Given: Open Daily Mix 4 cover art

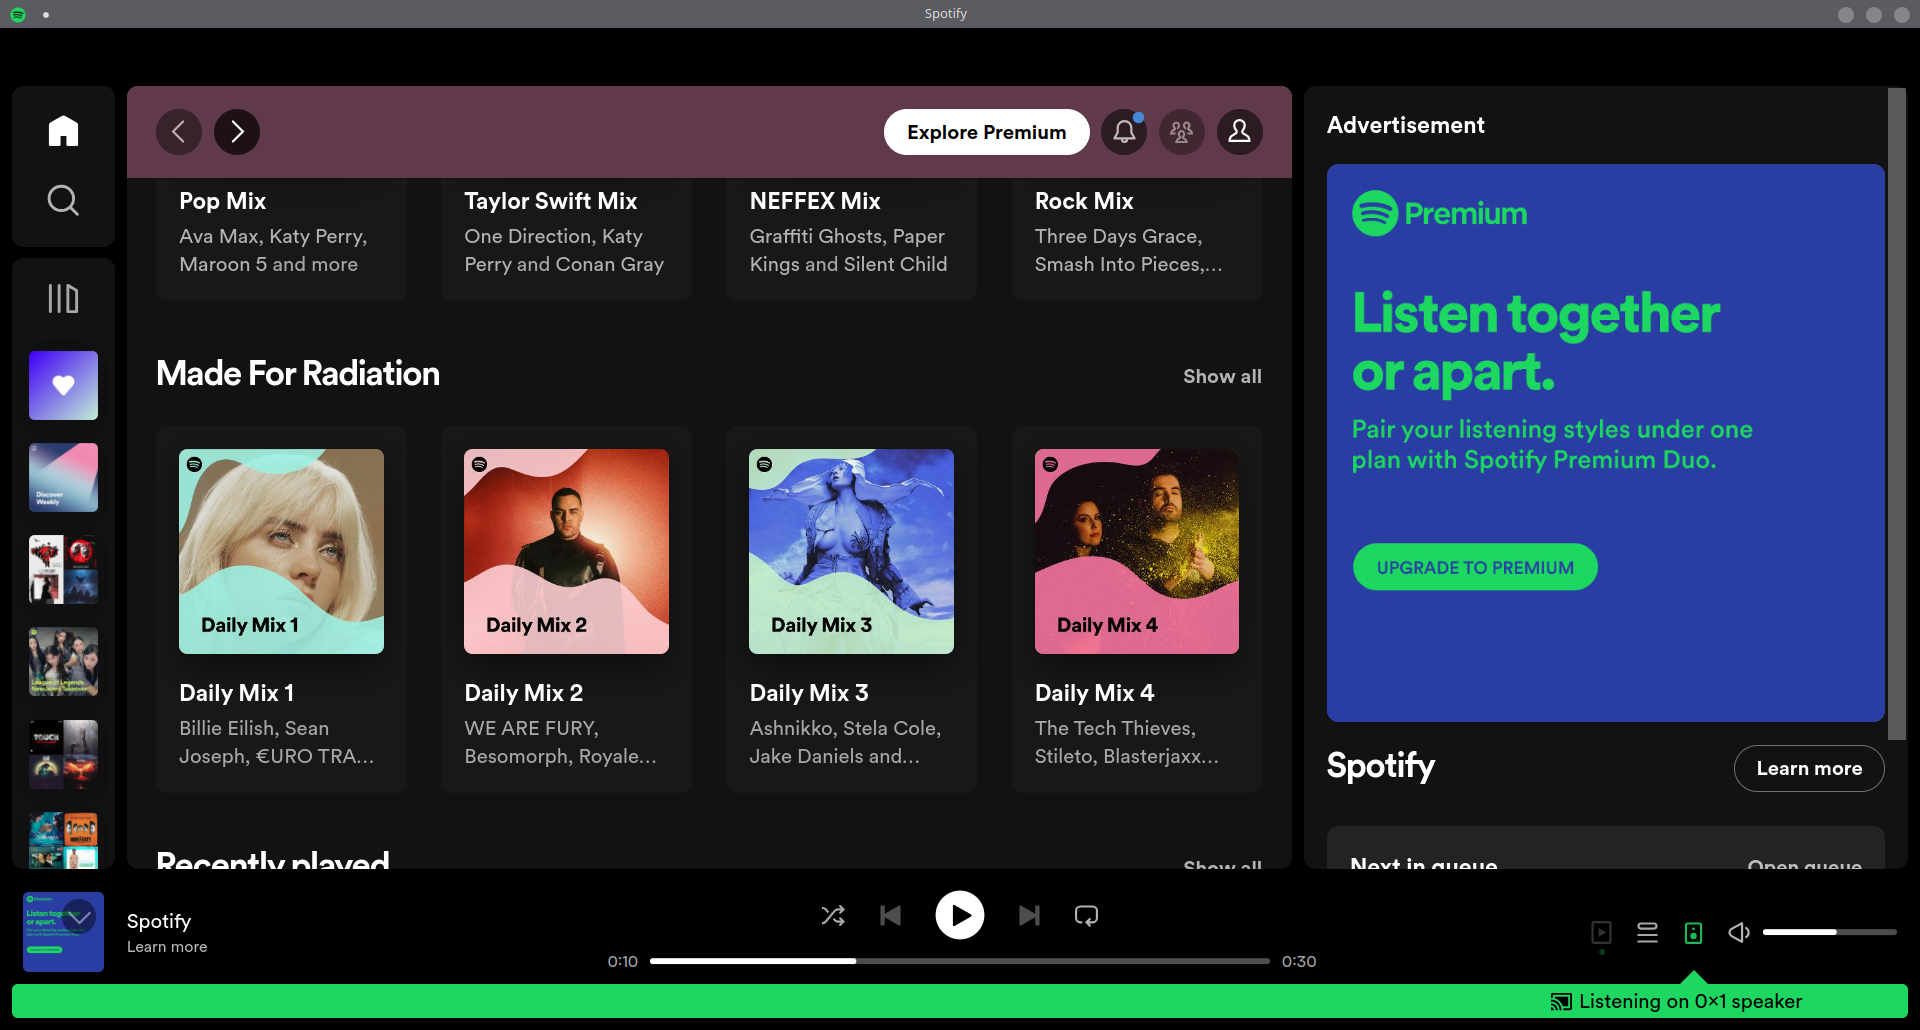Looking at the screenshot, I should click(1137, 551).
